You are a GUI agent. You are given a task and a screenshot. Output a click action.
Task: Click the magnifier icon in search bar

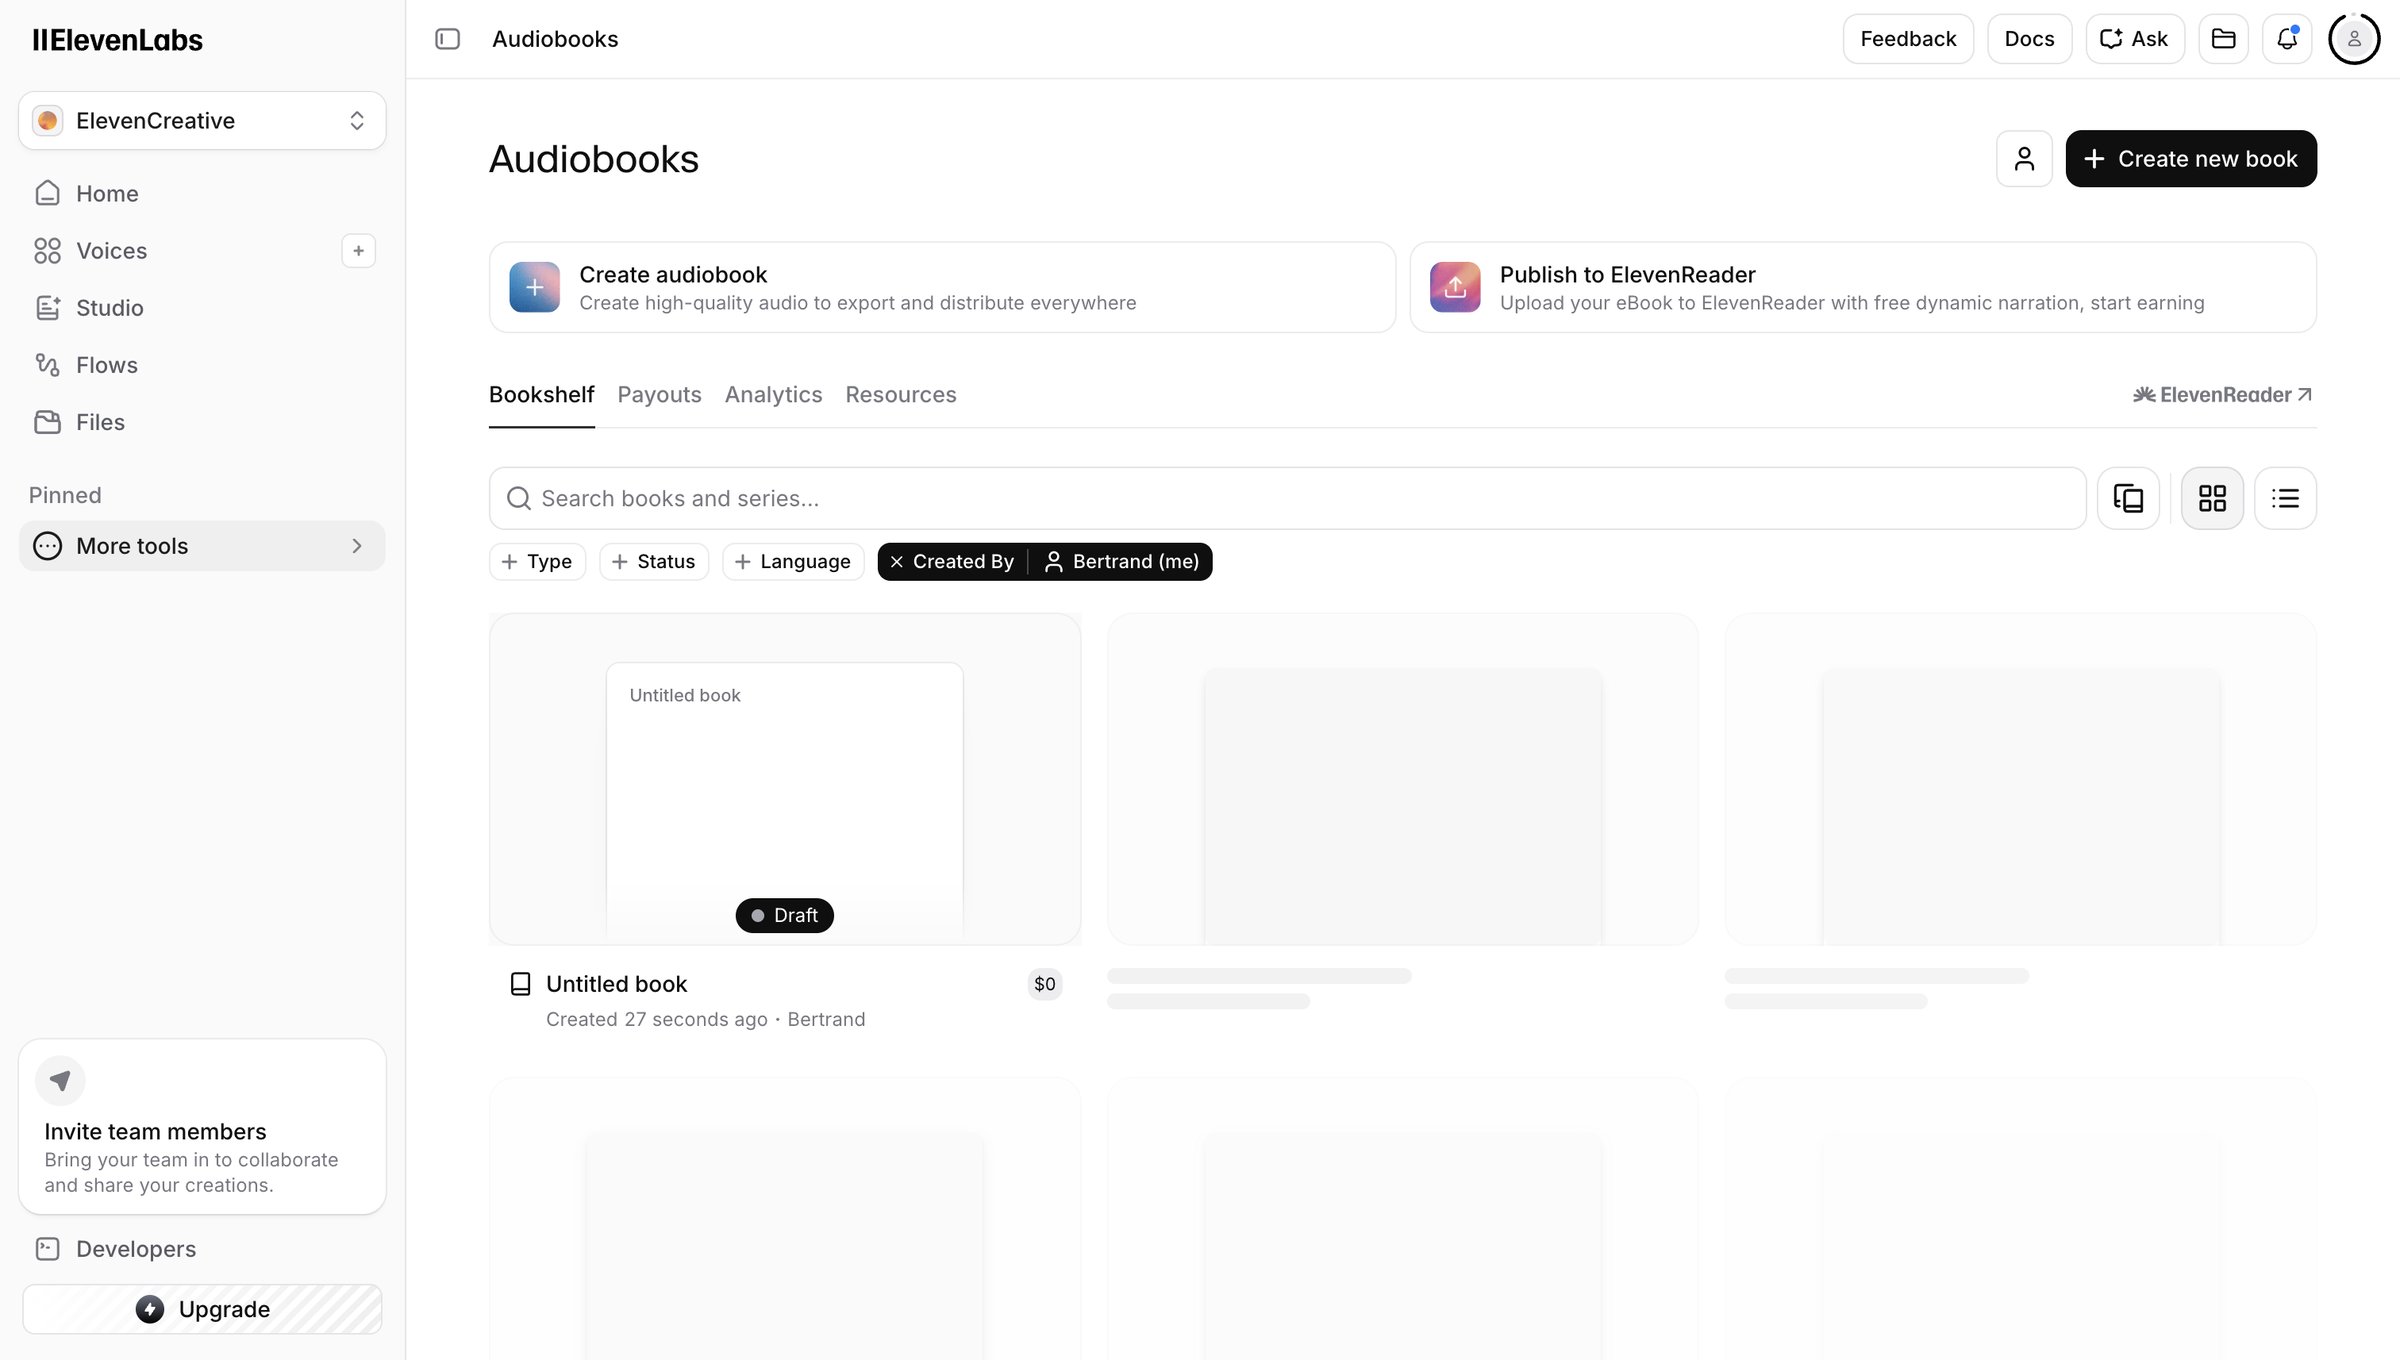coord(518,498)
